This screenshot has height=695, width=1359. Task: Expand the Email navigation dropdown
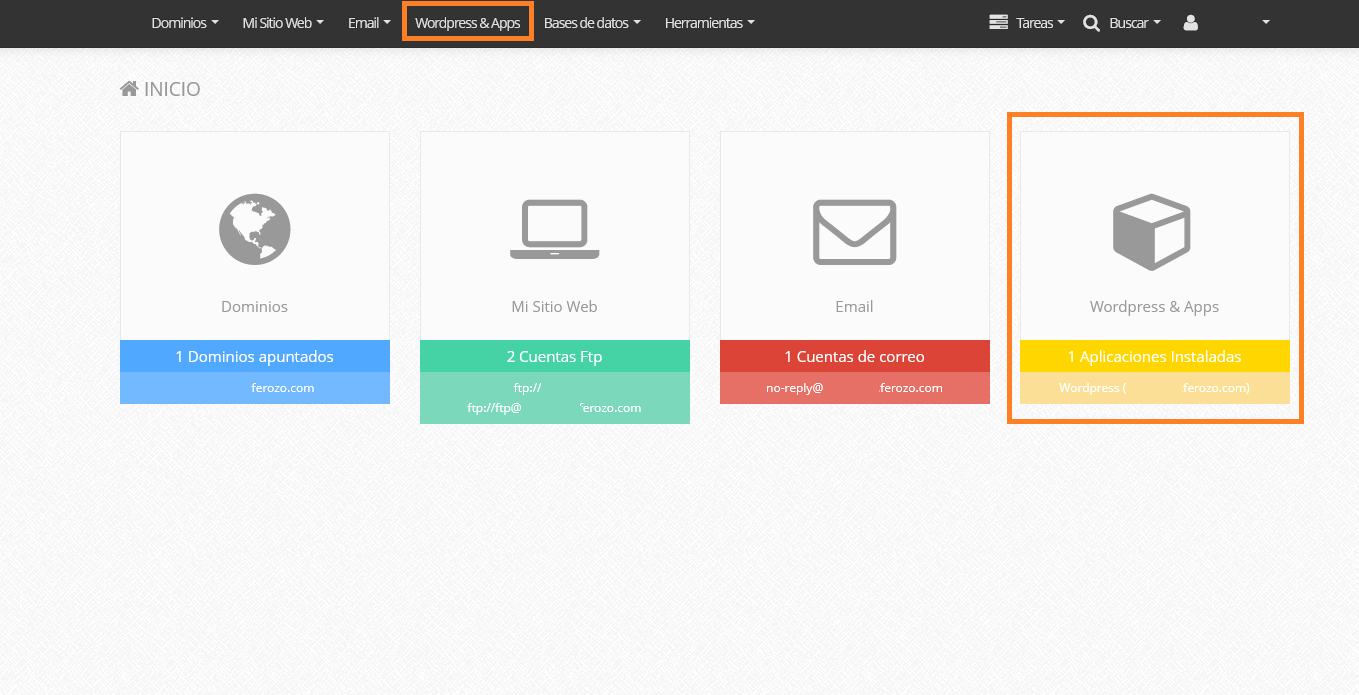tap(369, 22)
